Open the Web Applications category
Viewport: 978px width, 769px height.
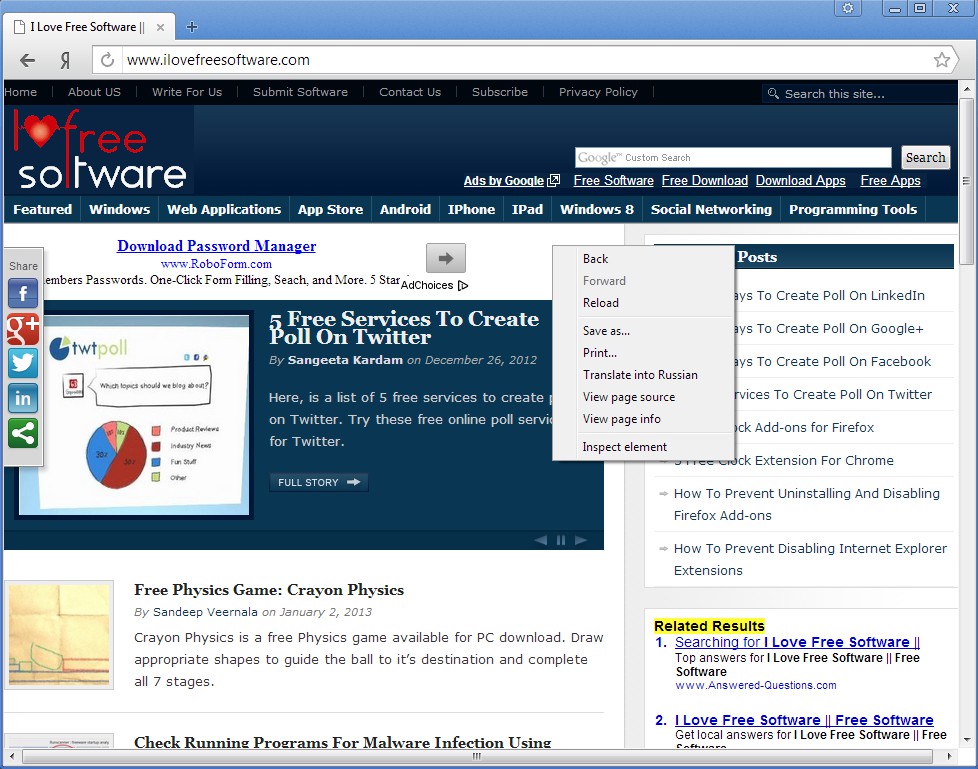click(x=224, y=210)
